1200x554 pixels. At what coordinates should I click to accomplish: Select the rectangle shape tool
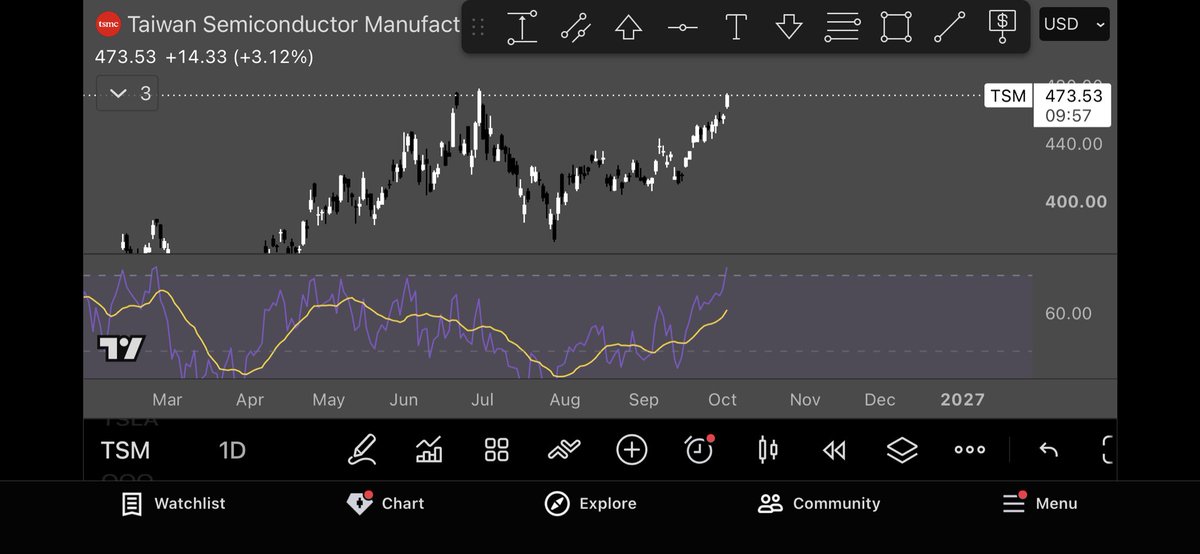(896, 26)
